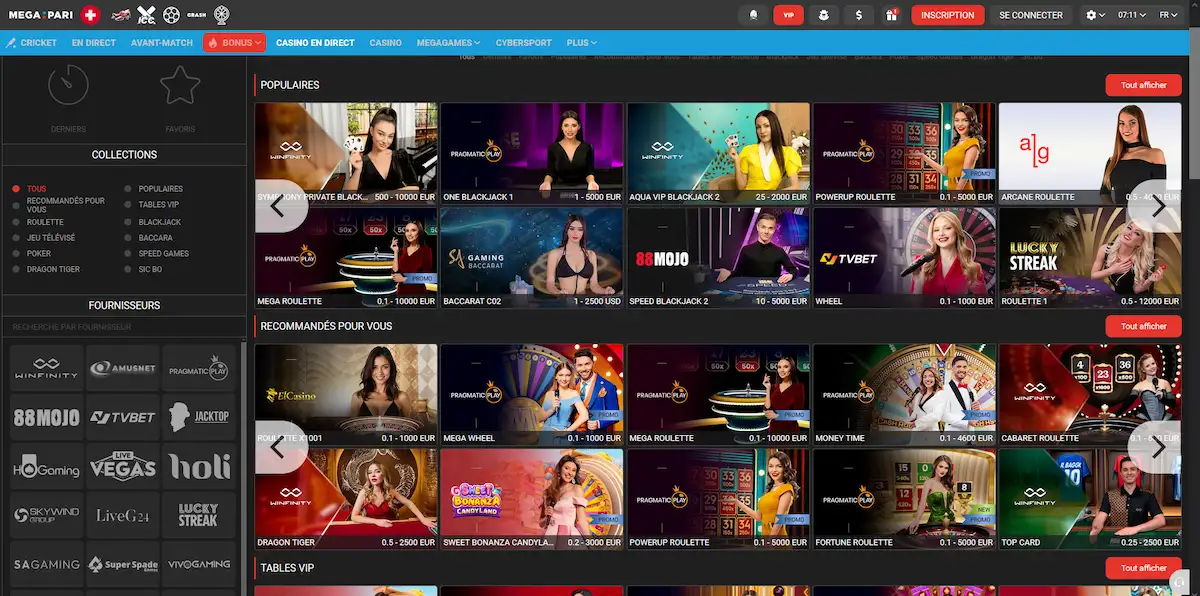The image size is (1200, 596).
Task: Filter by SA Gaming provider logo
Action: tap(47, 564)
